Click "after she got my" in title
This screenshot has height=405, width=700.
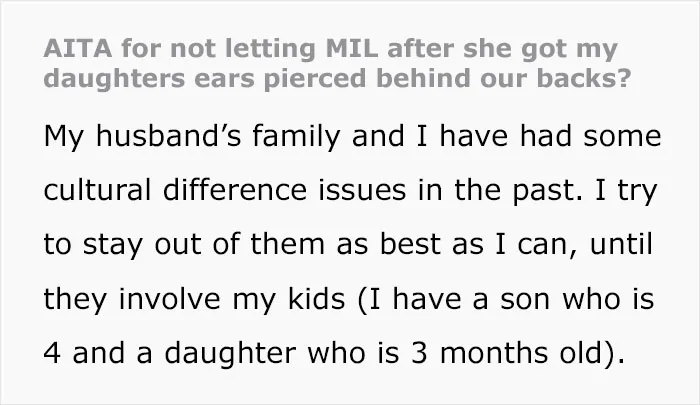pyautogui.click(x=503, y=50)
